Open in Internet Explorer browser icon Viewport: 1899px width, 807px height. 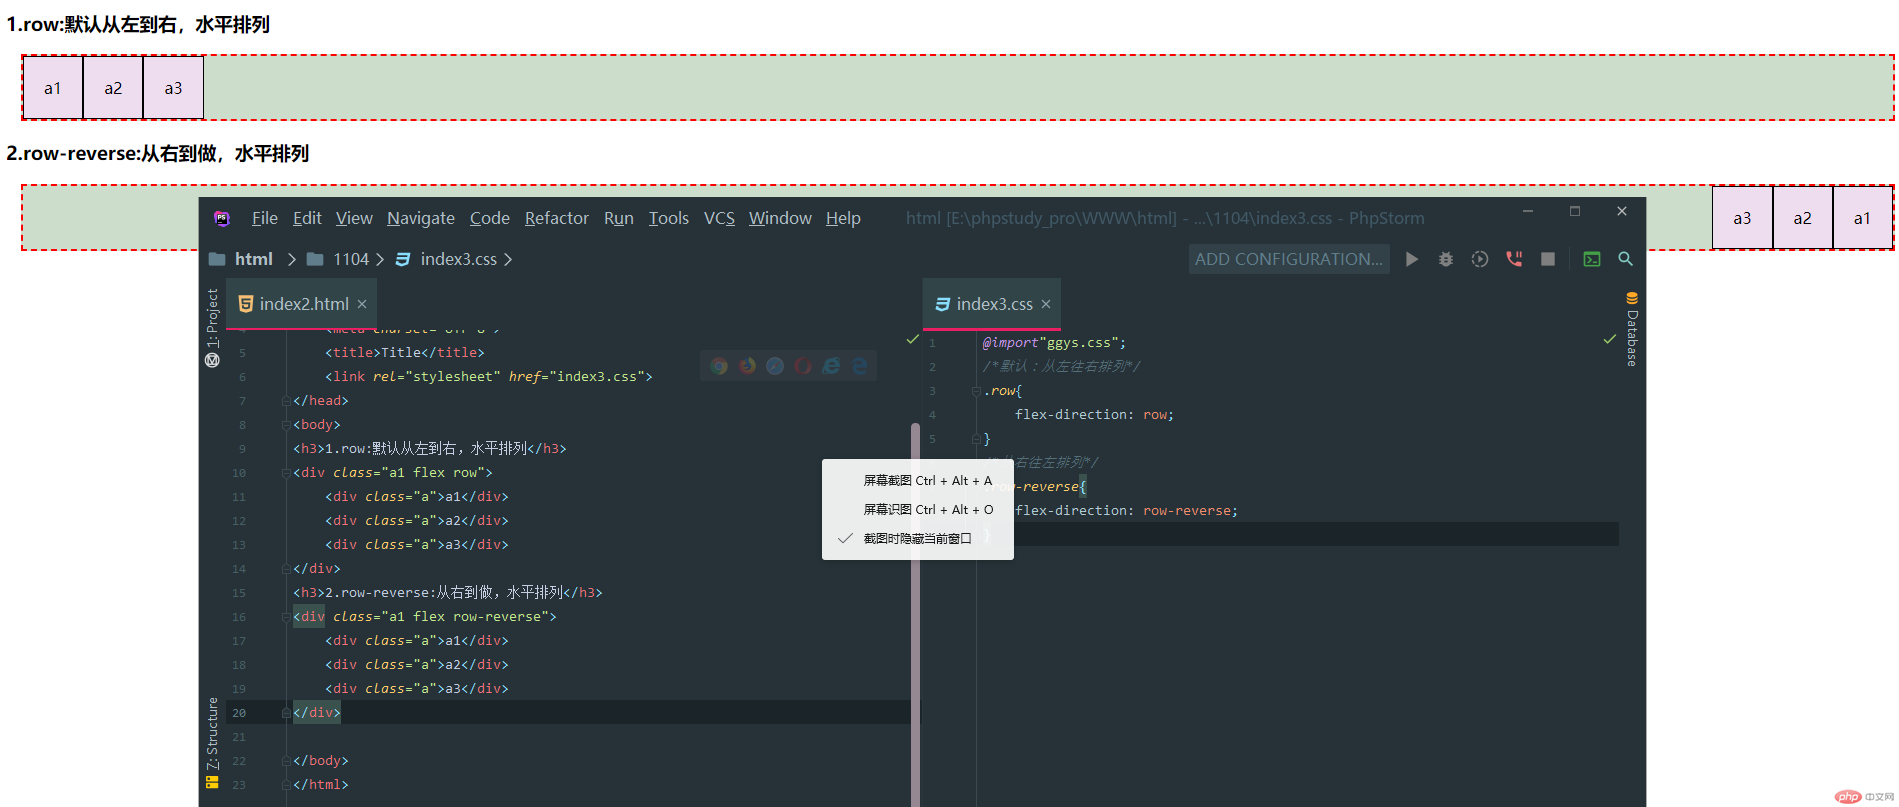tap(831, 366)
